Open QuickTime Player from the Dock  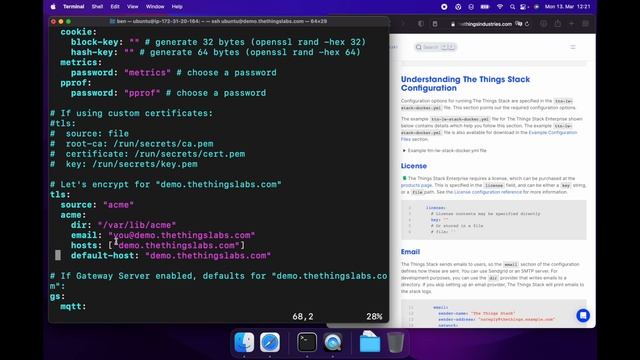tap(333, 342)
